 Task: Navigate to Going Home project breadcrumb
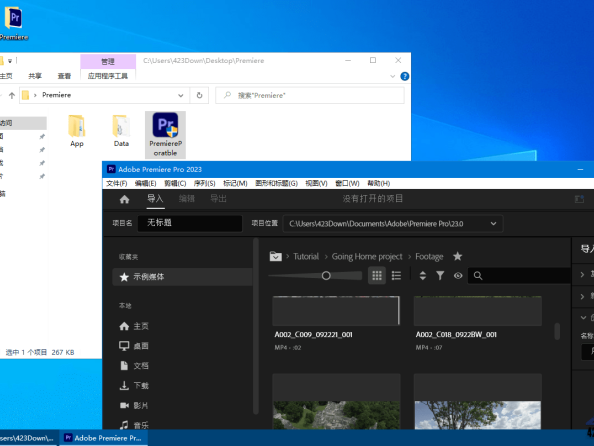[x=367, y=257]
